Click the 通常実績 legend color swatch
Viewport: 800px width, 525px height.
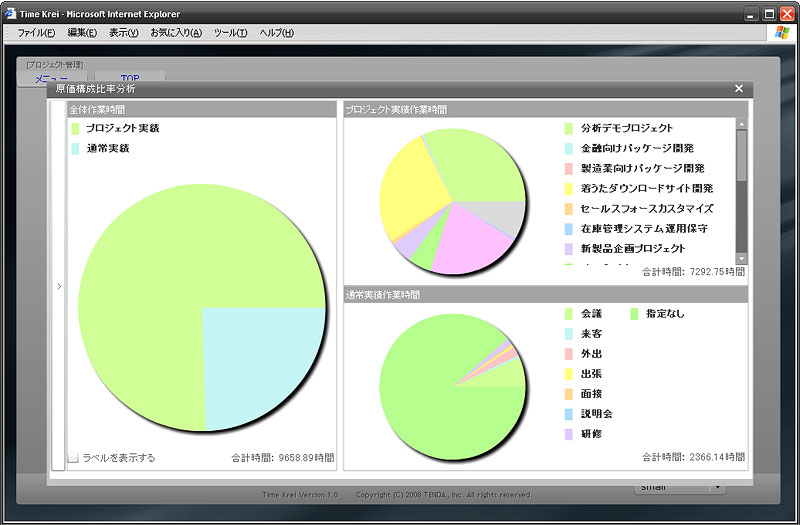76,148
